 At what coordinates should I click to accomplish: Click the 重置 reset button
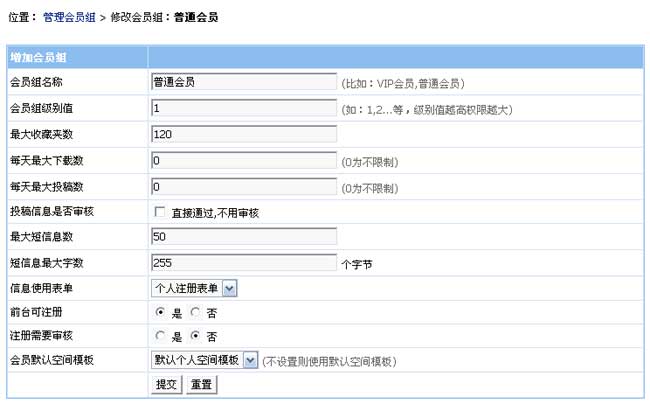pos(200,384)
